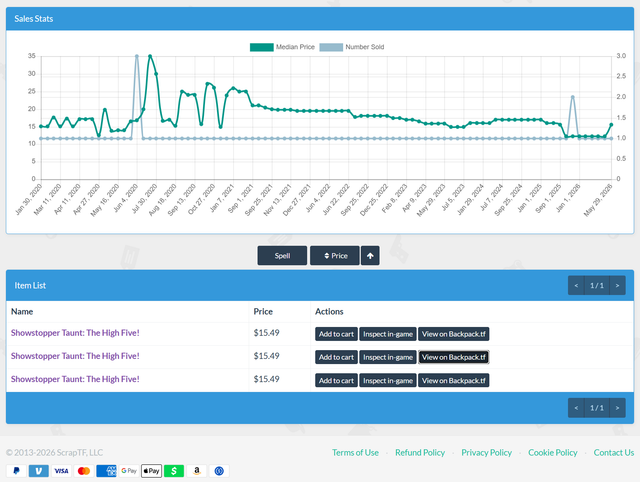The height and width of the screenshot is (482, 640).
Task: Click the Visa card icon
Action: click(x=61, y=471)
